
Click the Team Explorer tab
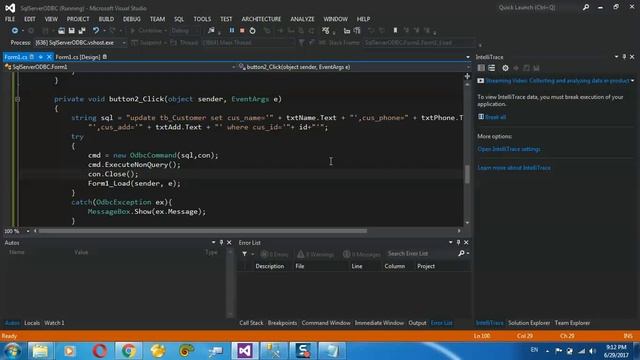coord(572,323)
